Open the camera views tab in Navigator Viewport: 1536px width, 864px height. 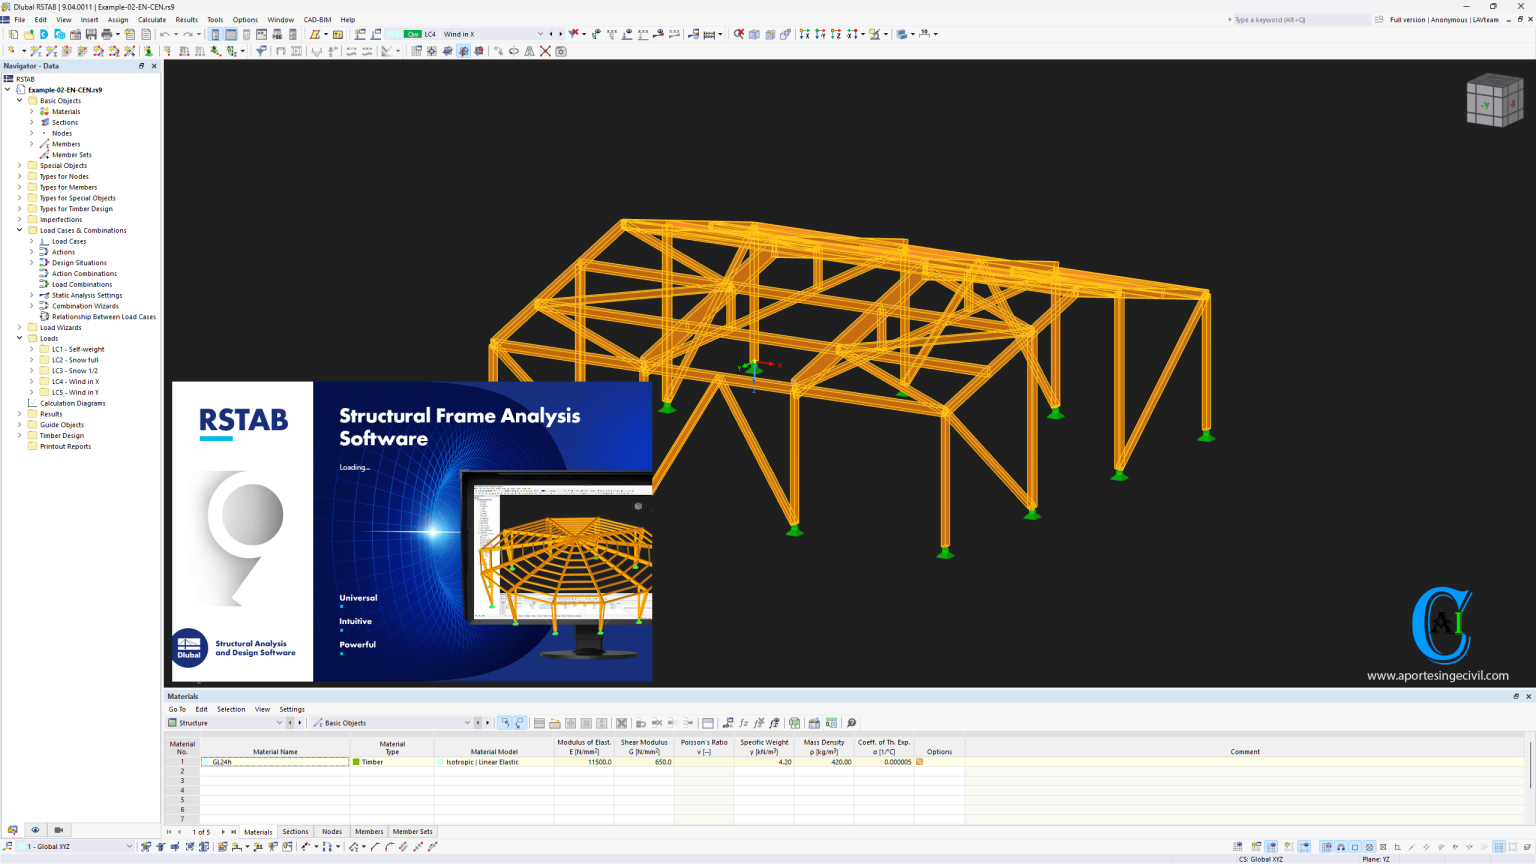tap(58, 830)
